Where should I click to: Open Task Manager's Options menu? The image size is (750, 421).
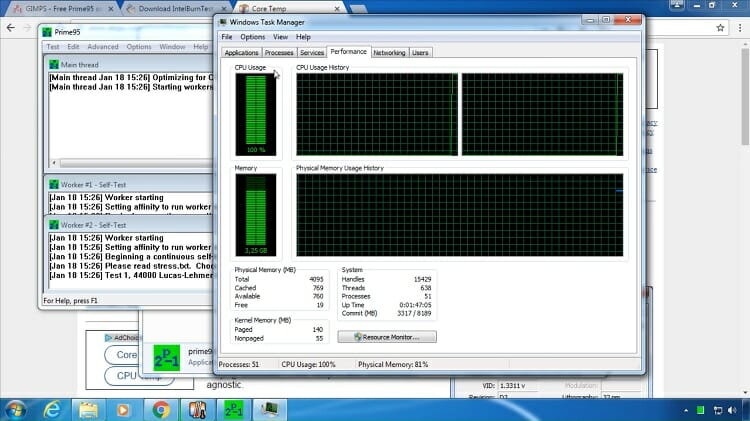pos(253,37)
